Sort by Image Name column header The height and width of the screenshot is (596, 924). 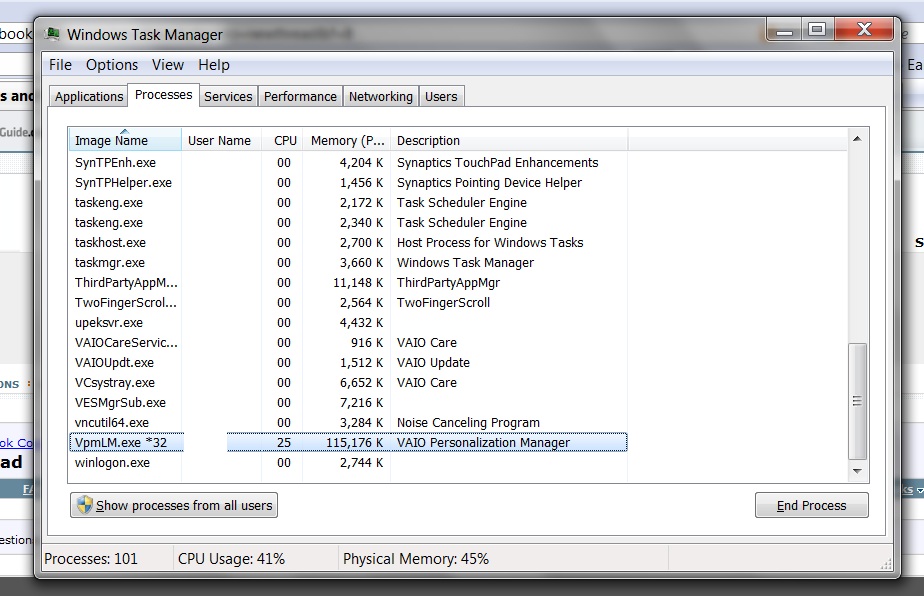click(125, 140)
